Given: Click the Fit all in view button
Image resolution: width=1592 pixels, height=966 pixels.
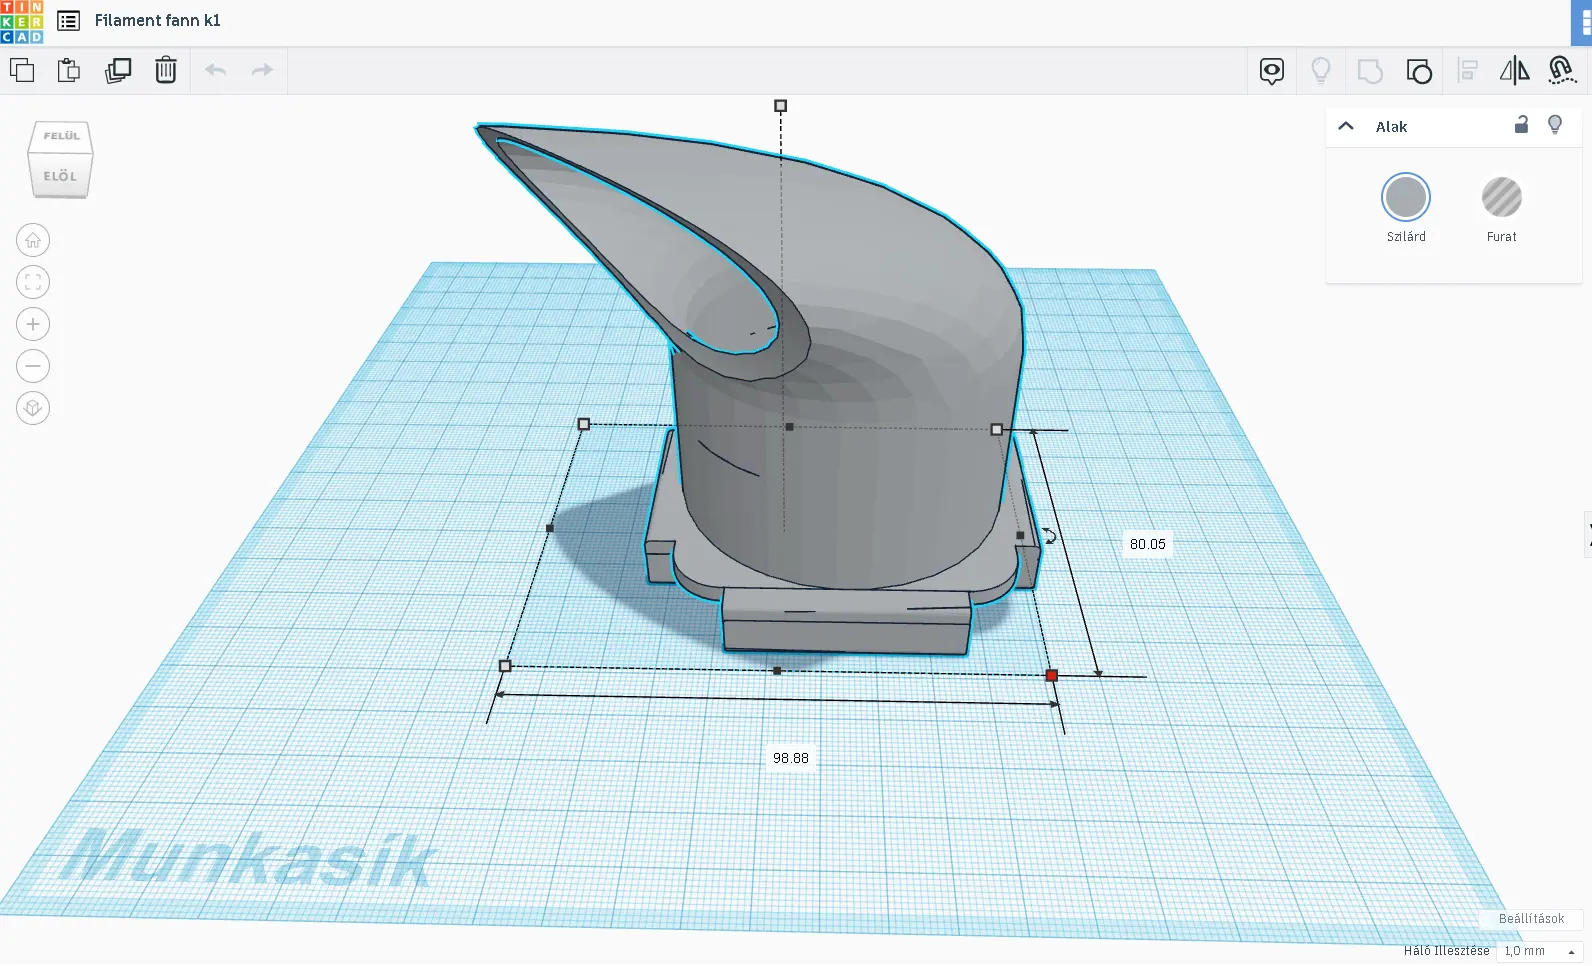Looking at the screenshot, I should tap(33, 282).
